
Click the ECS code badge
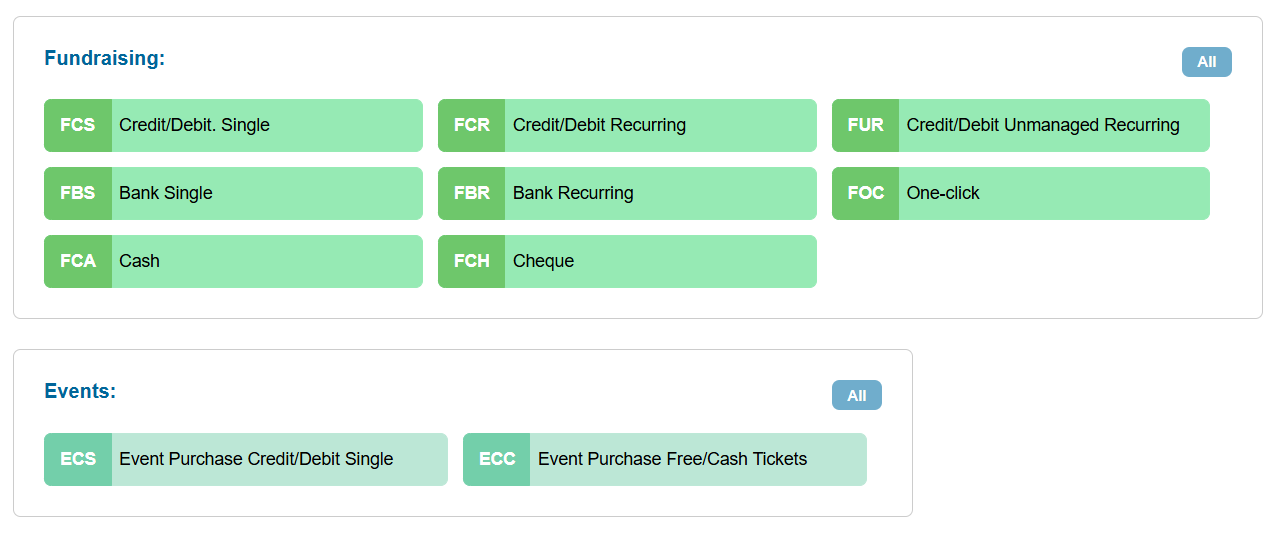78,459
